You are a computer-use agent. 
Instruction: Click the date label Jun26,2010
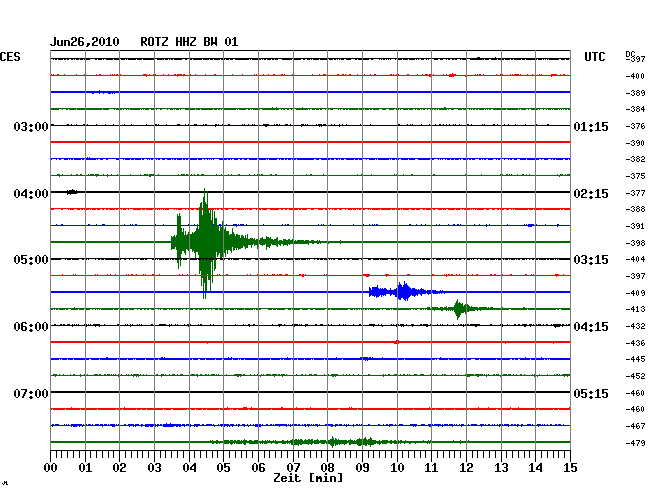(85, 42)
